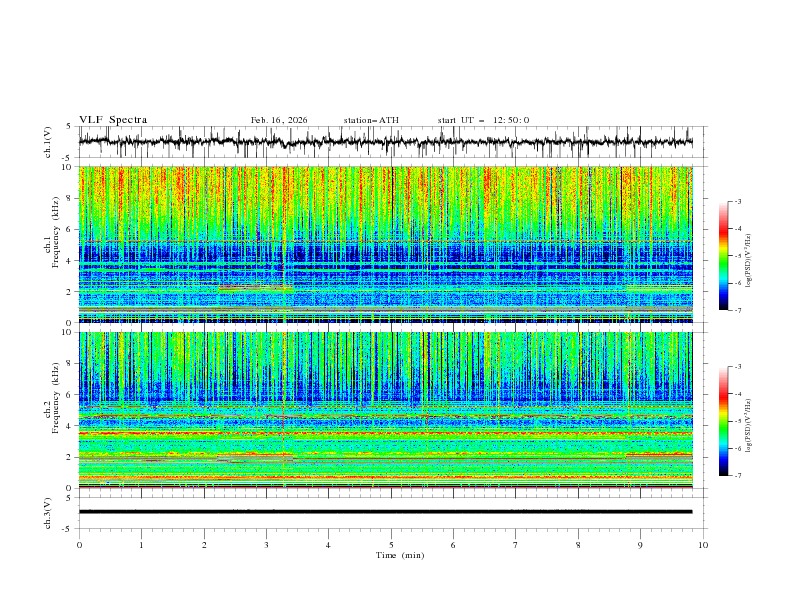Click the ch.1(V) axis label
Viewport: 792px width, 612px height.
tap(49, 143)
